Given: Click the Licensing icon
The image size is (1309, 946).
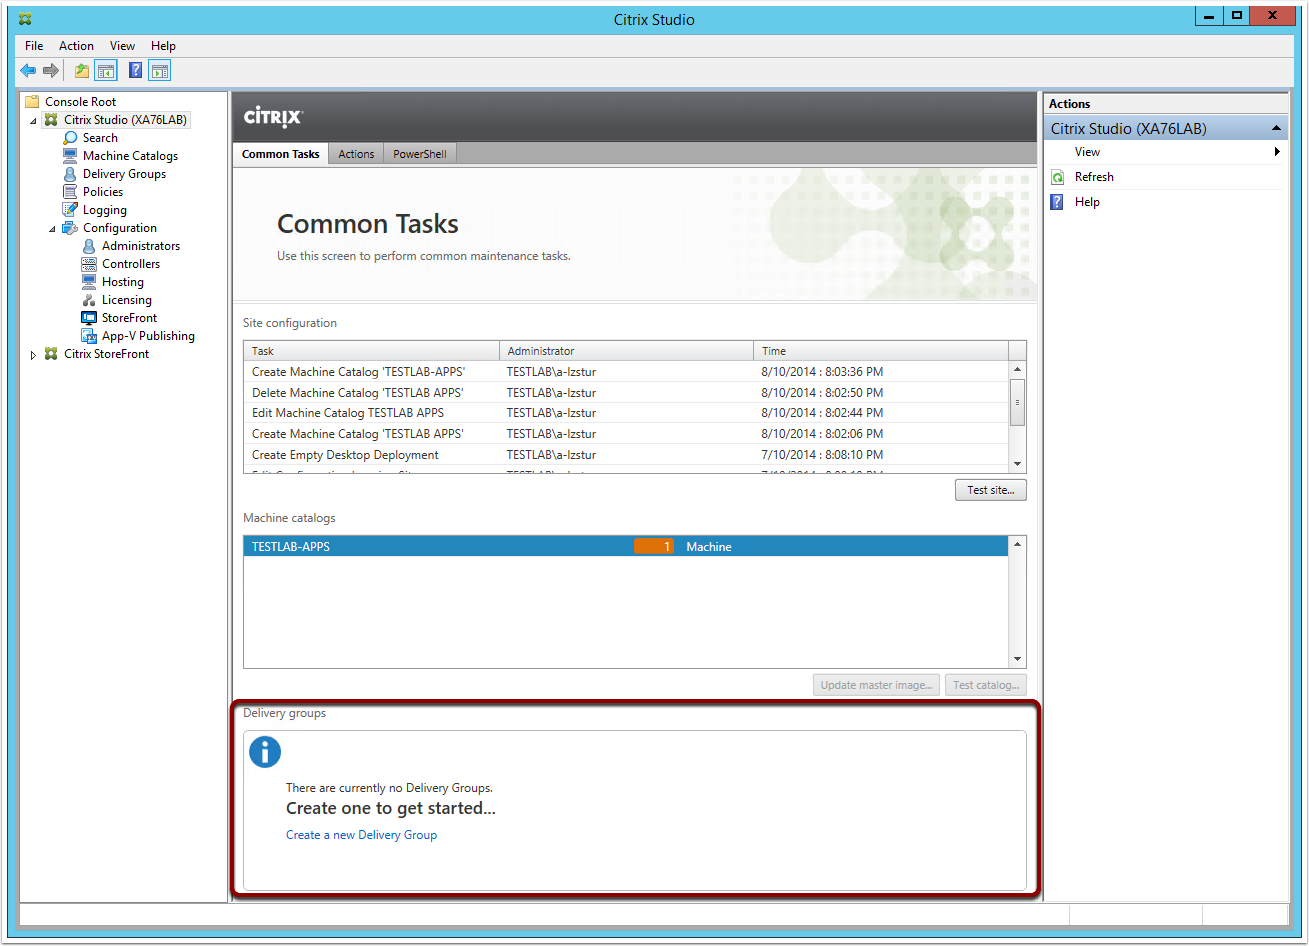Looking at the screenshot, I should point(89,300).
